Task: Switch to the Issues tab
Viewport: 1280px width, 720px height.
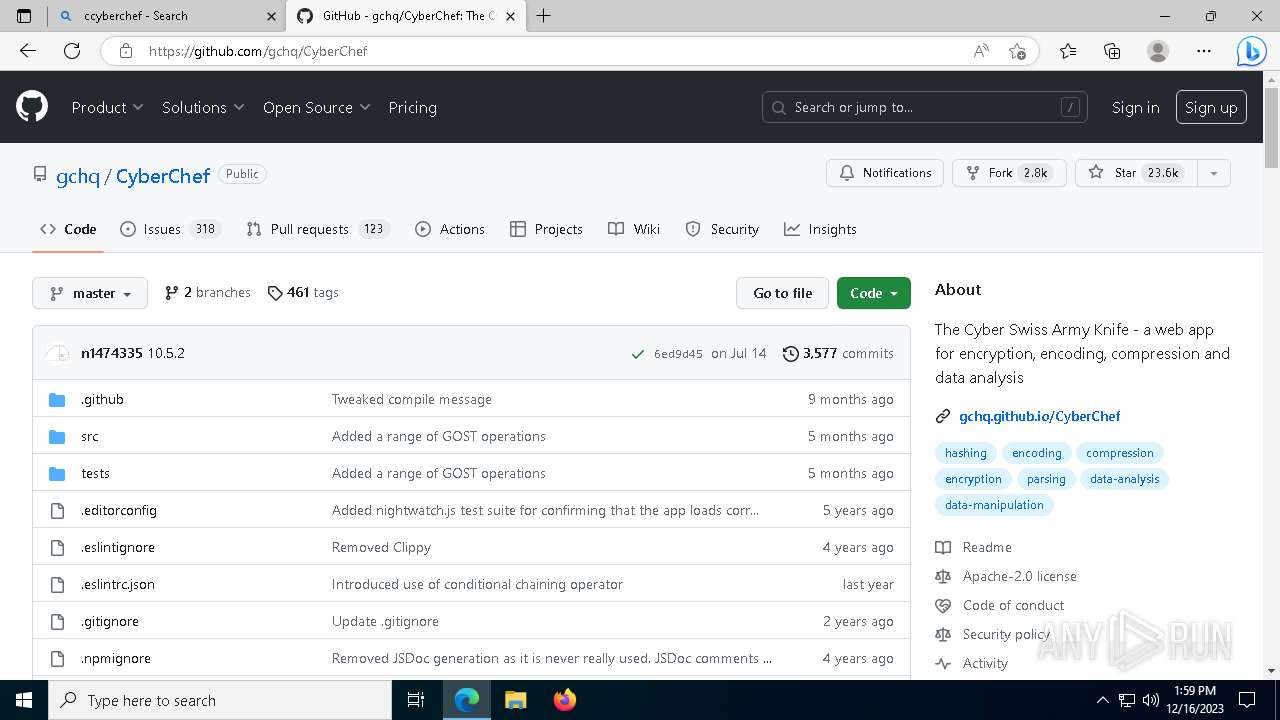Action: [170, 229]
